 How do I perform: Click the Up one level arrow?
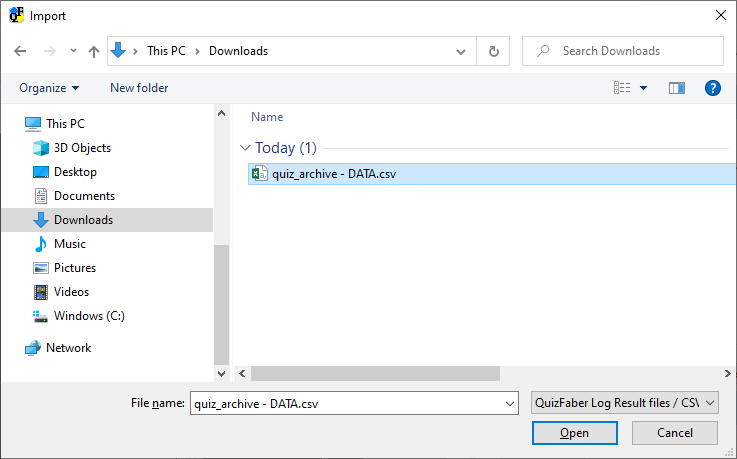pos(94,51)
